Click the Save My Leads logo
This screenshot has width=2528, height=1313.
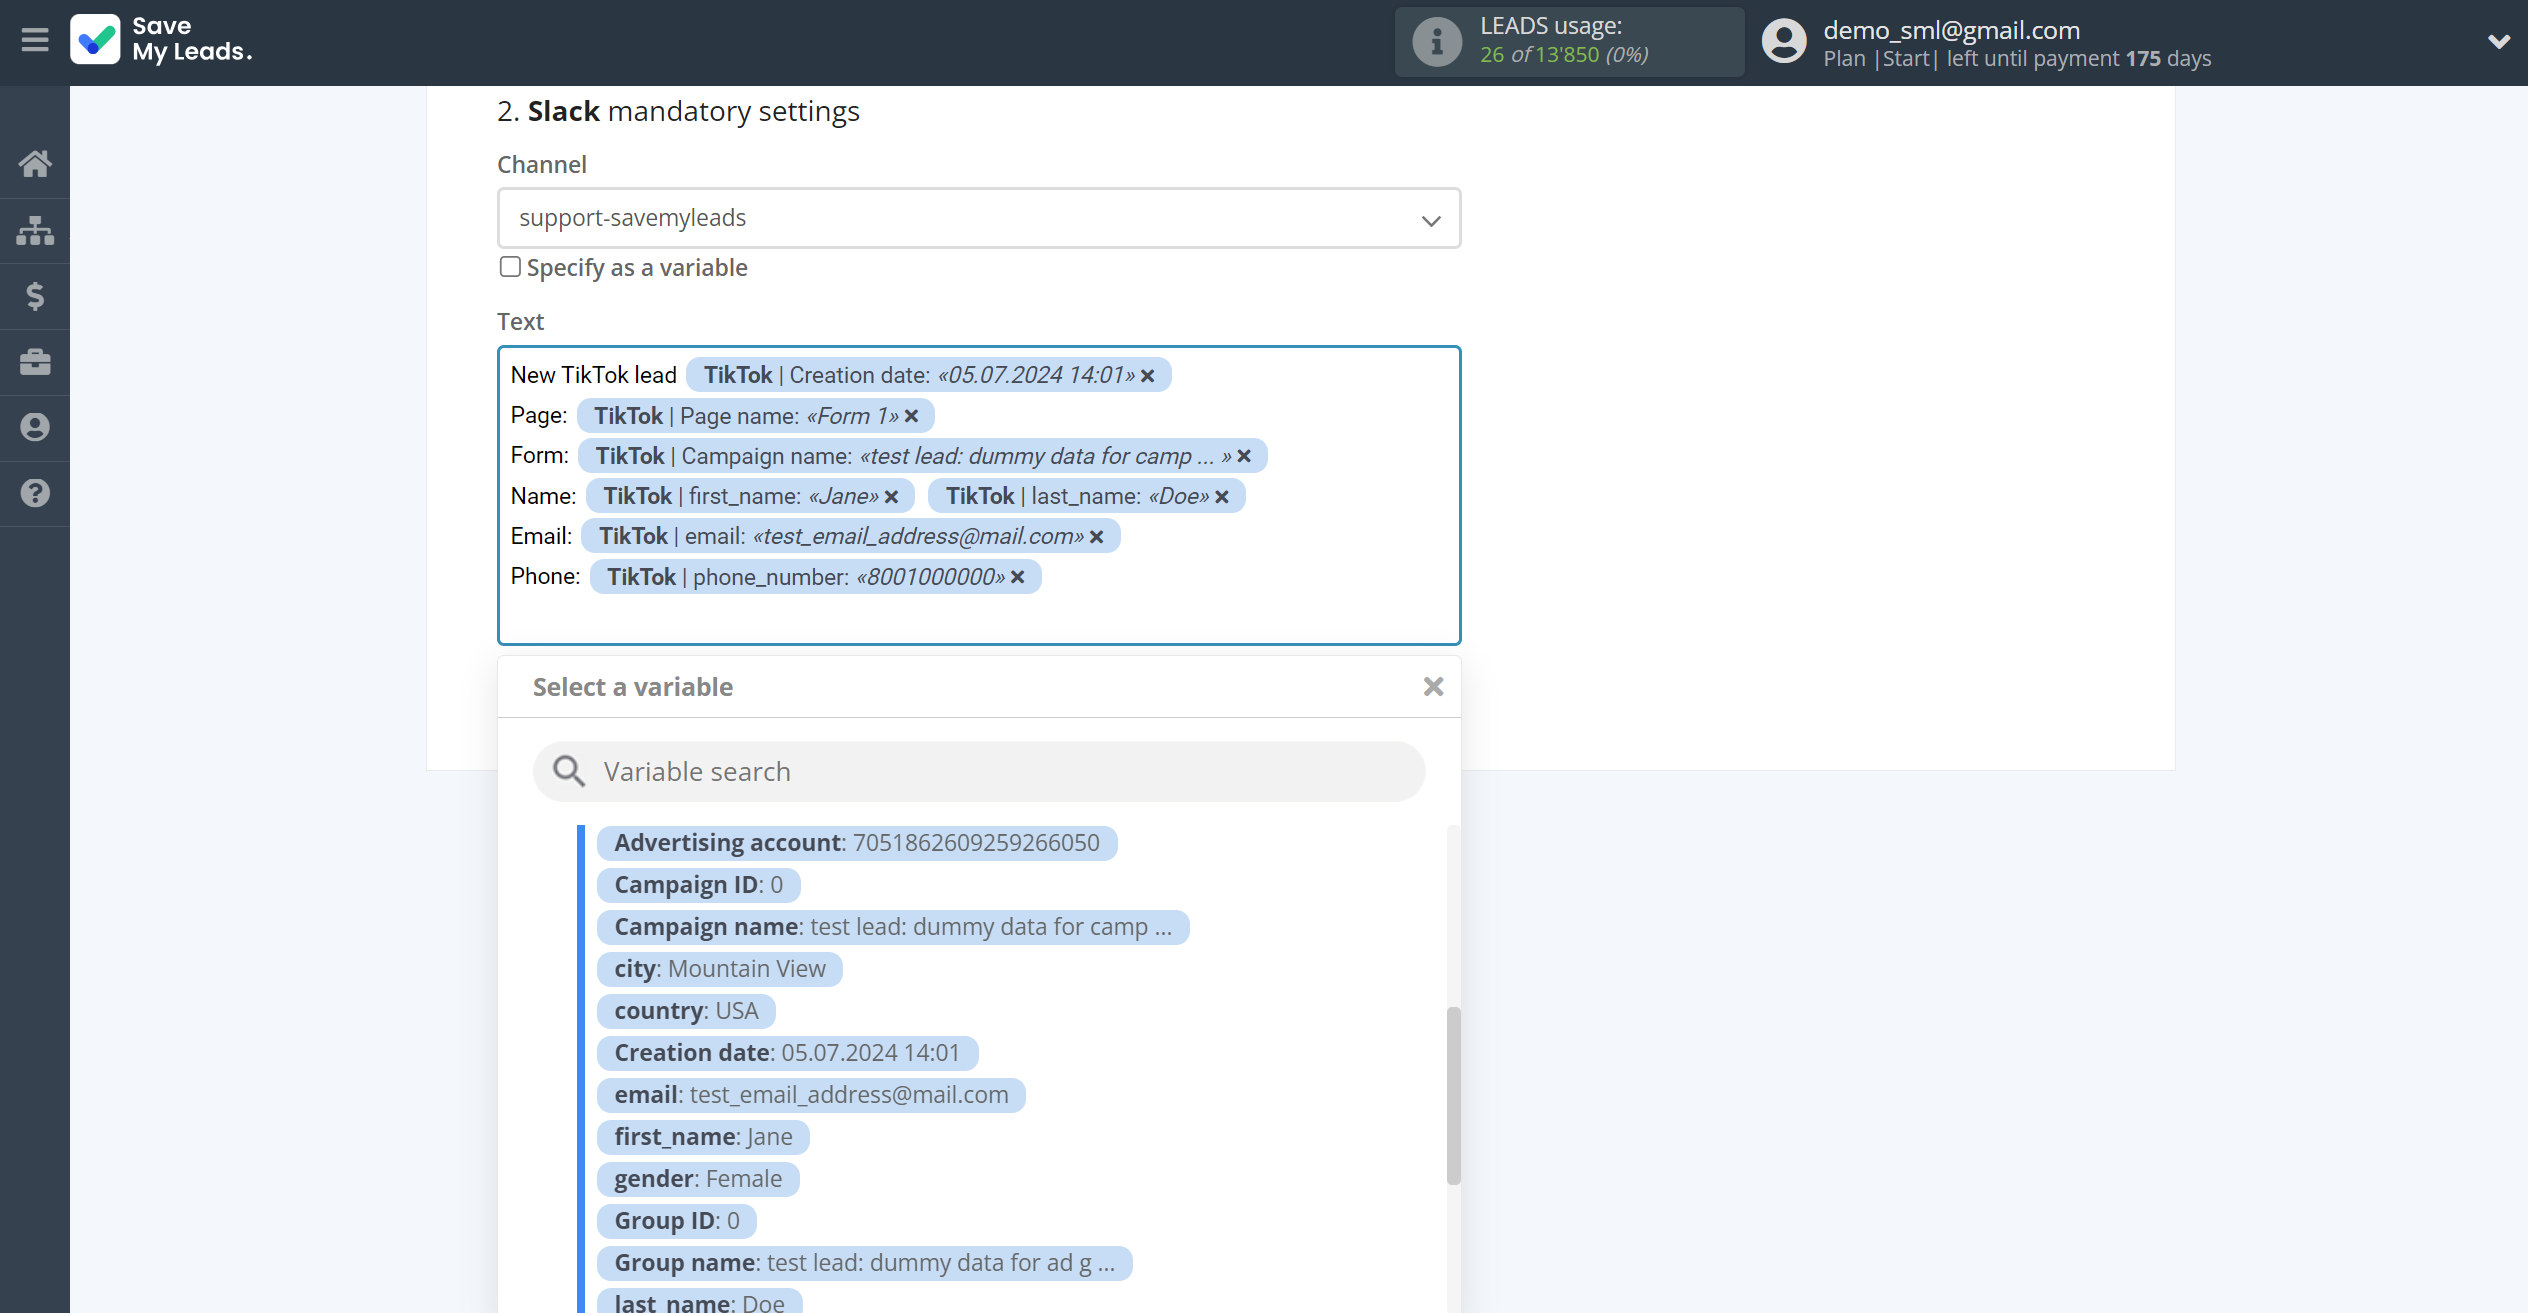[161, 40]
